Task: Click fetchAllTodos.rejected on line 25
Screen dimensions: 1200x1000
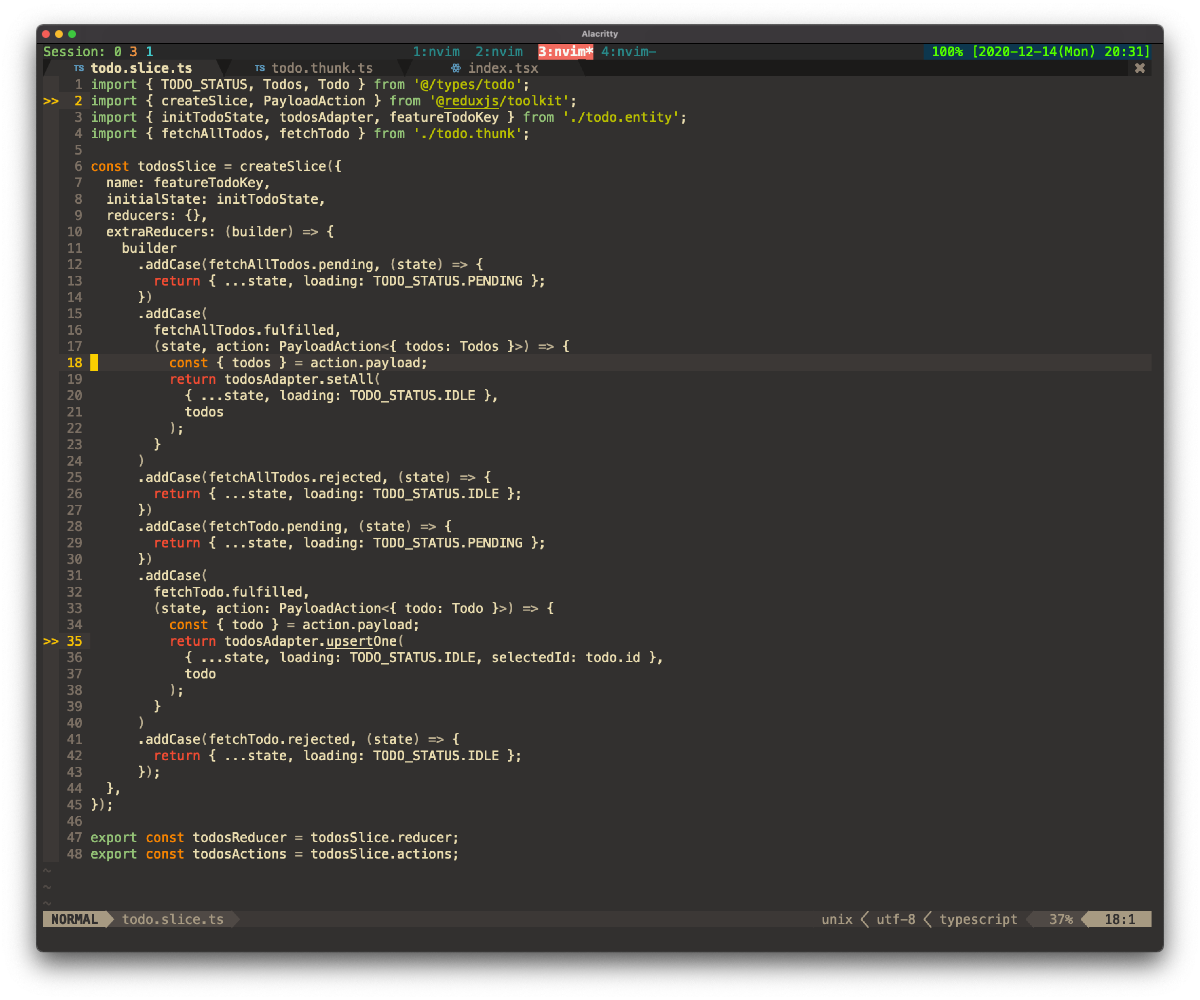Action: pos(294,477)
